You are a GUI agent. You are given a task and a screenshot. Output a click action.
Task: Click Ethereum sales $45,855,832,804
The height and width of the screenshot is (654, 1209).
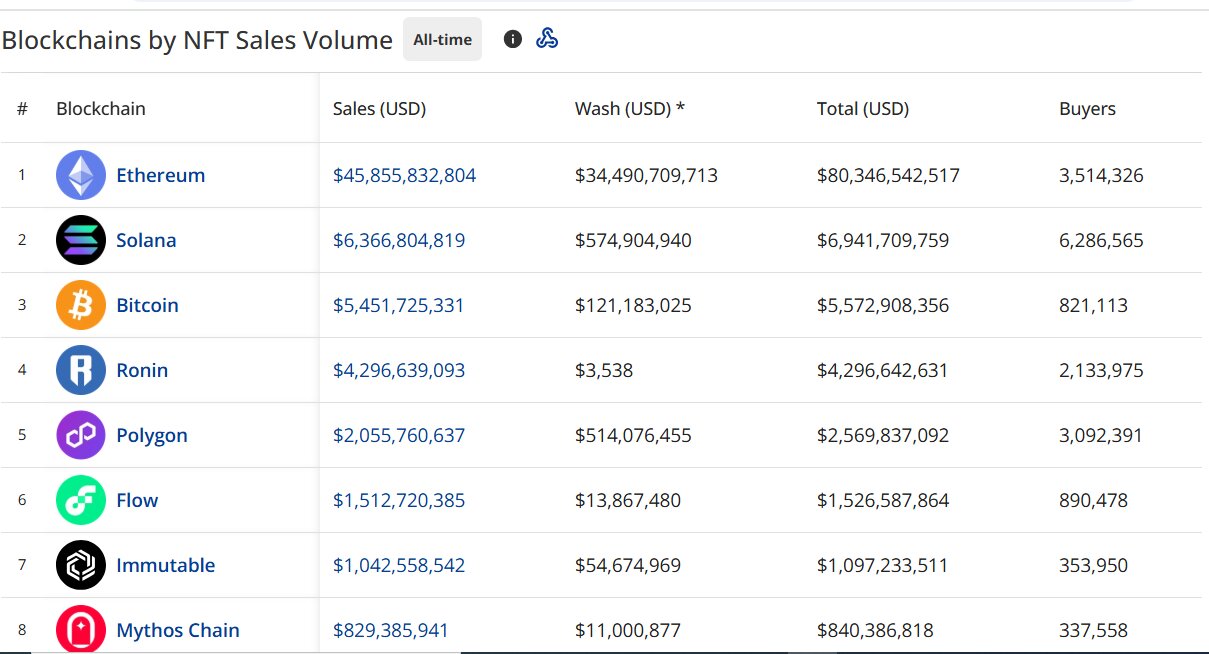click(x=404, y=175)
